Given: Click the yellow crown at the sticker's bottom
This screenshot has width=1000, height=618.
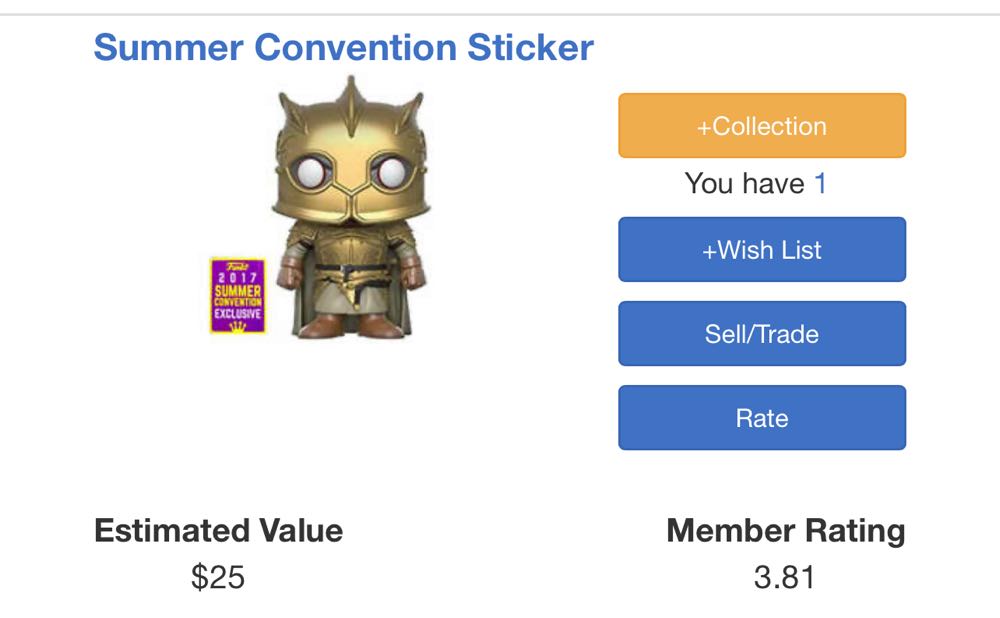Looking at the screenshot, I should pyautogui.click(x=238, y=326).
